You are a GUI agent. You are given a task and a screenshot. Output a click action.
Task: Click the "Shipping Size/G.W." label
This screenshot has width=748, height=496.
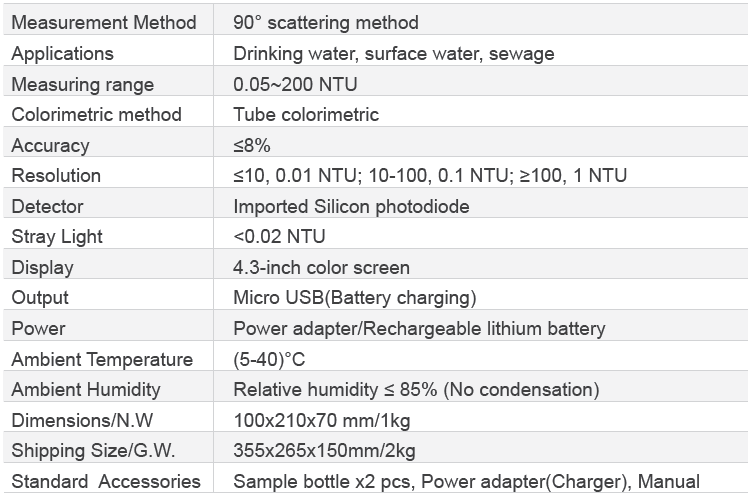(86, 451)
